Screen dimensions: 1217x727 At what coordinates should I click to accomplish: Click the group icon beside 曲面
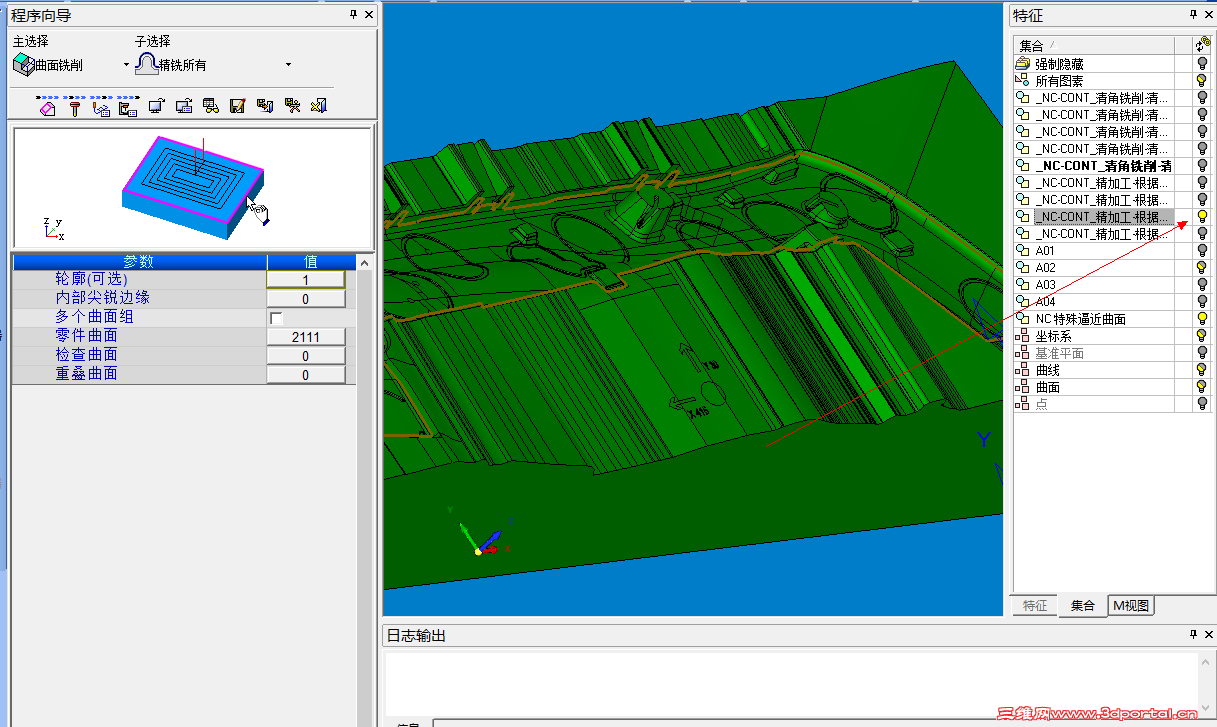click(1022, 386)
